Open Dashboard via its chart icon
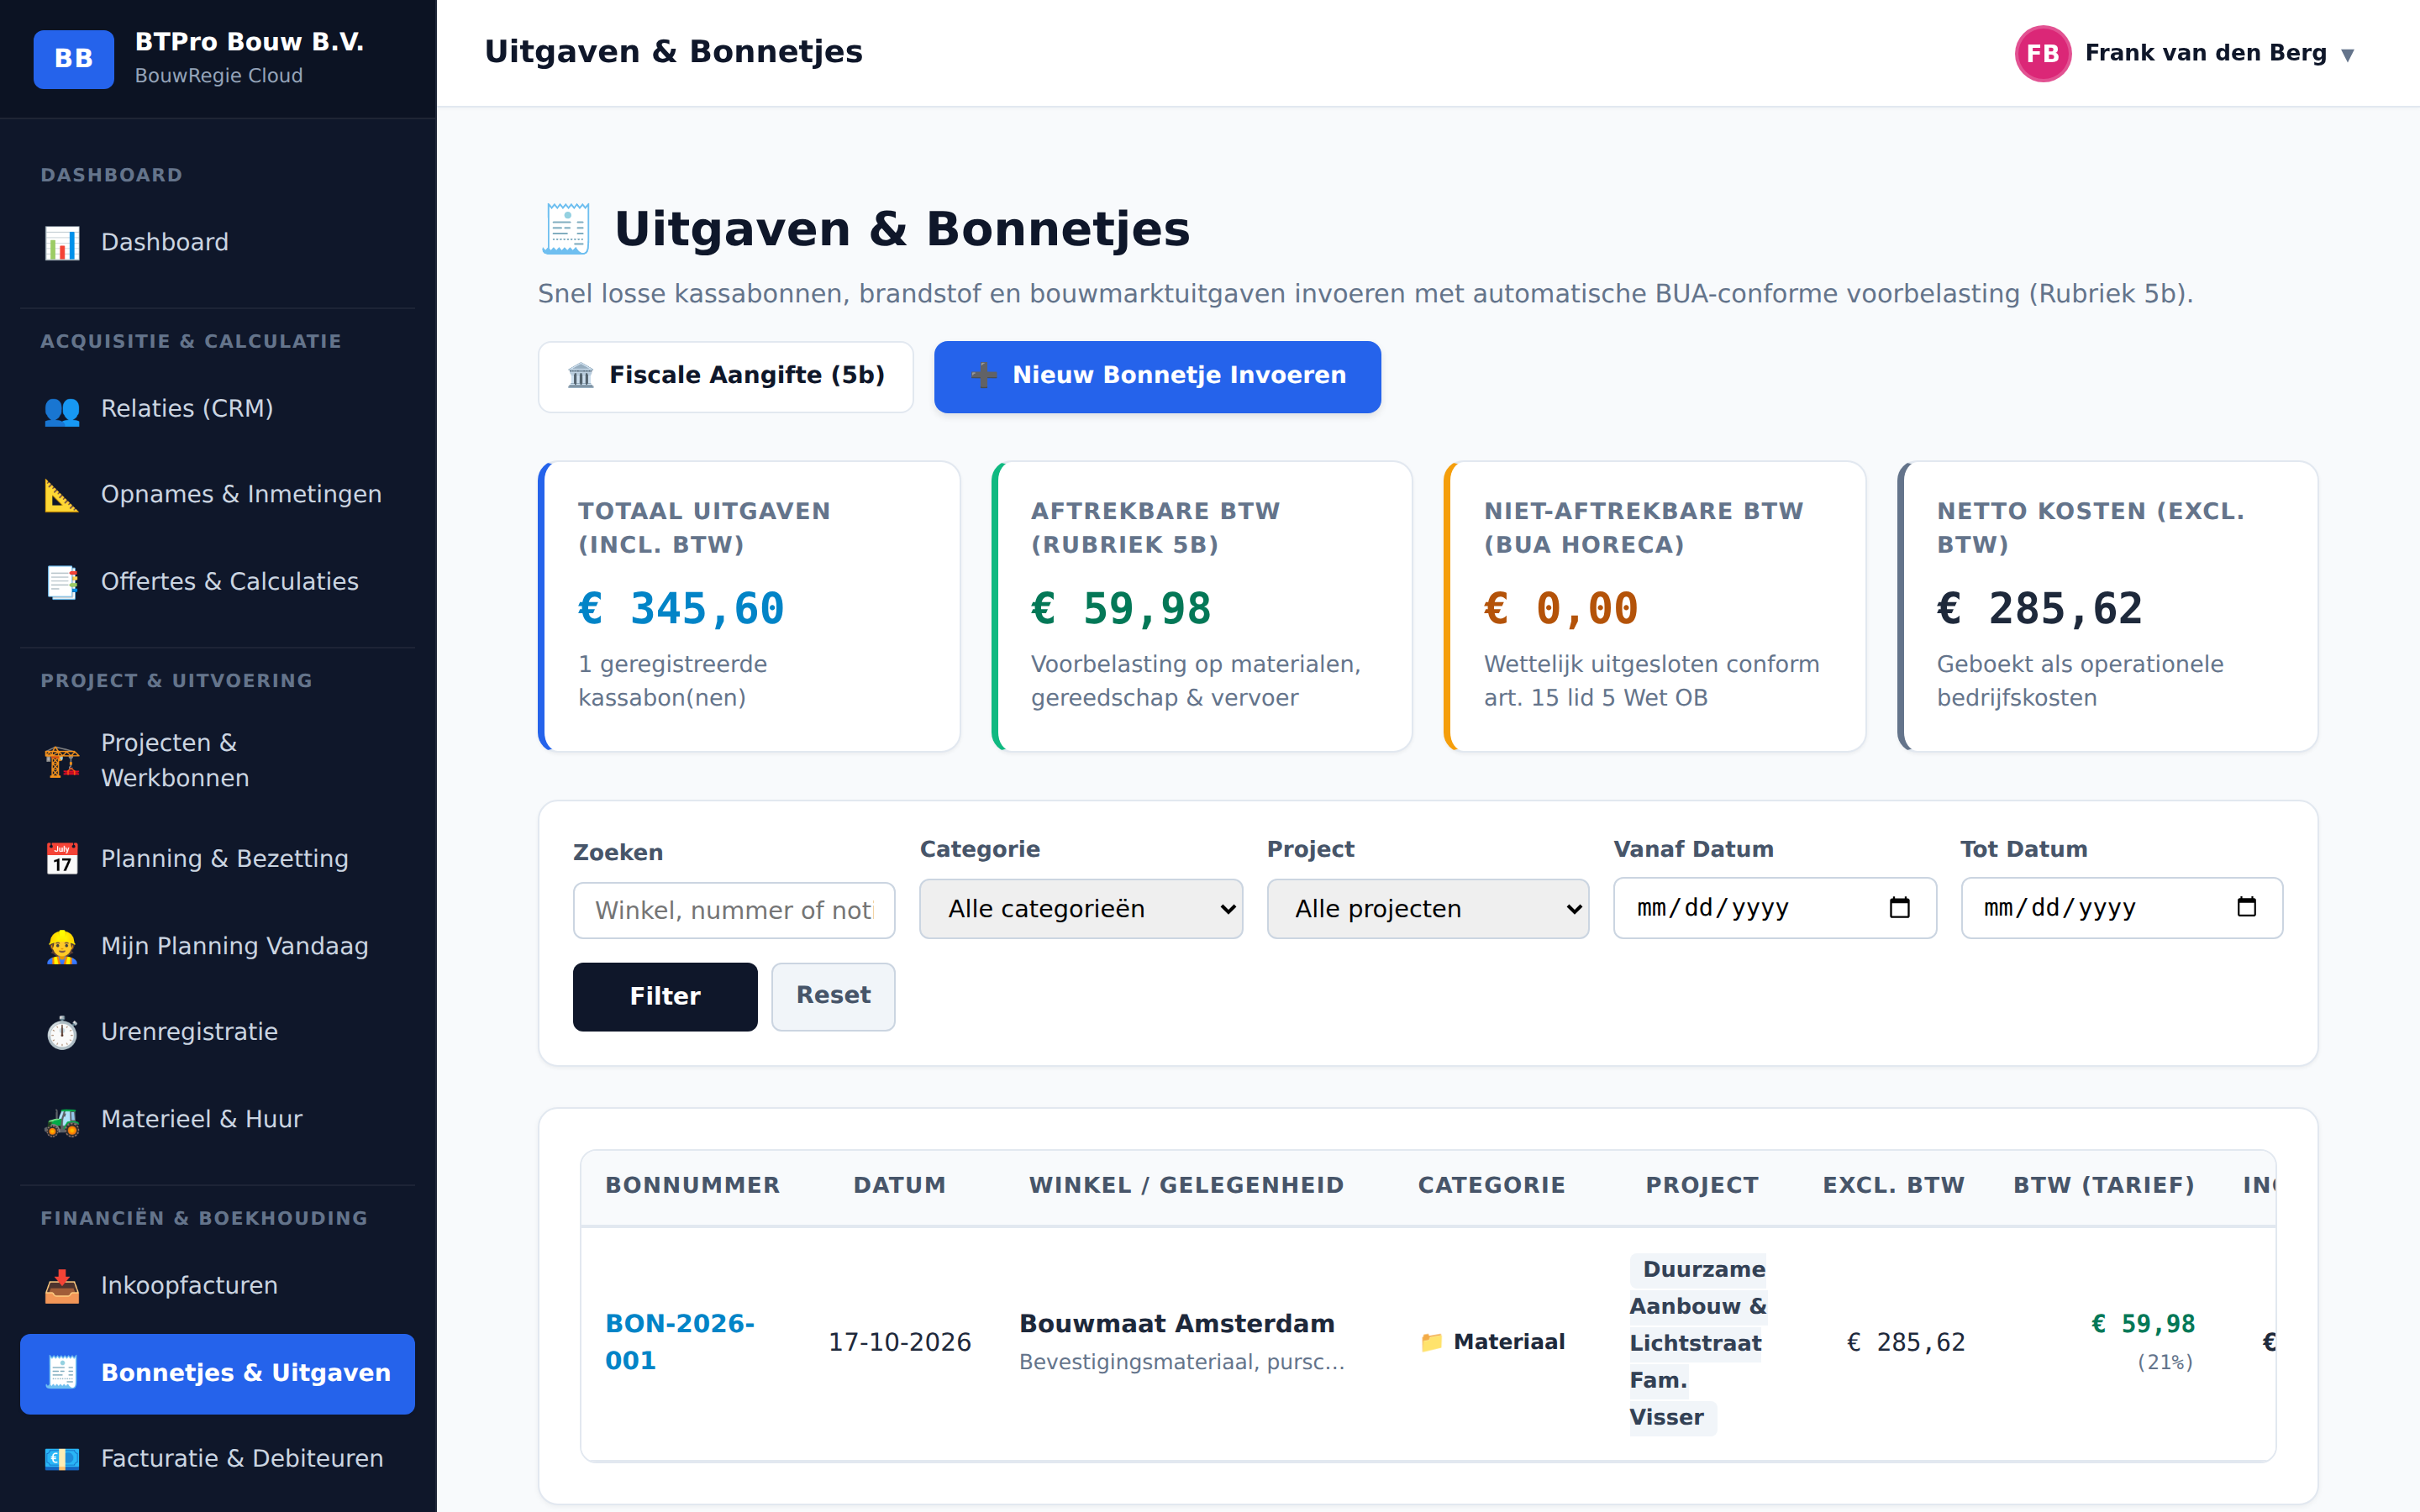 (62, 243)
